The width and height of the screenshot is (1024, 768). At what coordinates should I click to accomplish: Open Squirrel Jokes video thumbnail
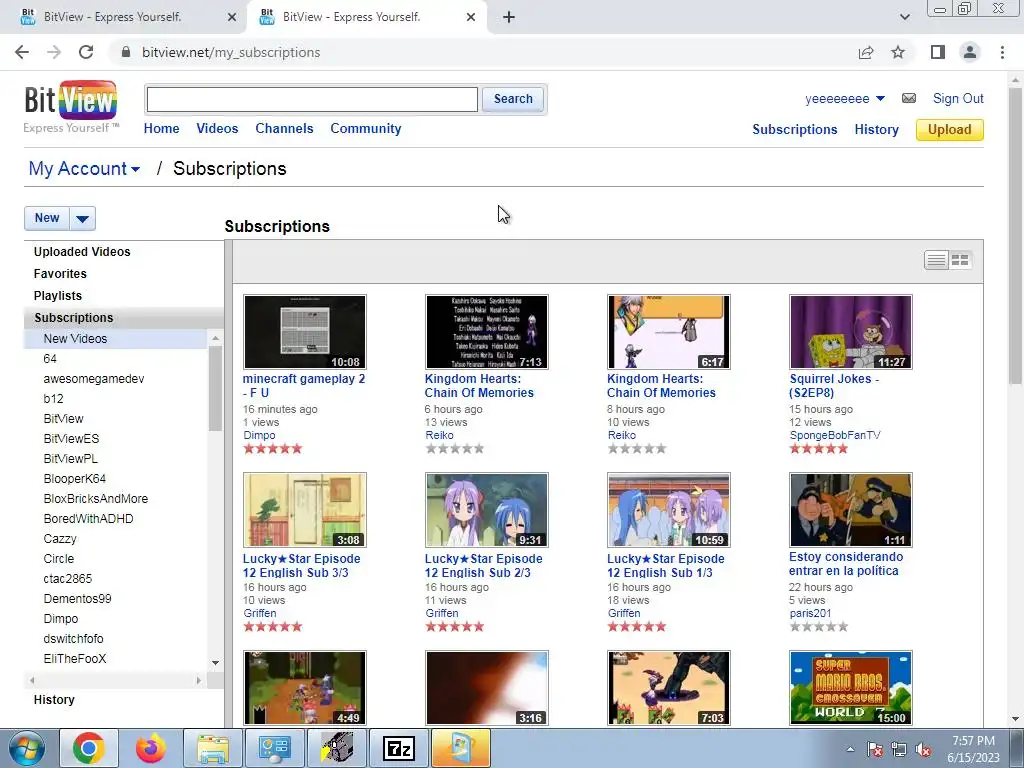[850, 332]
